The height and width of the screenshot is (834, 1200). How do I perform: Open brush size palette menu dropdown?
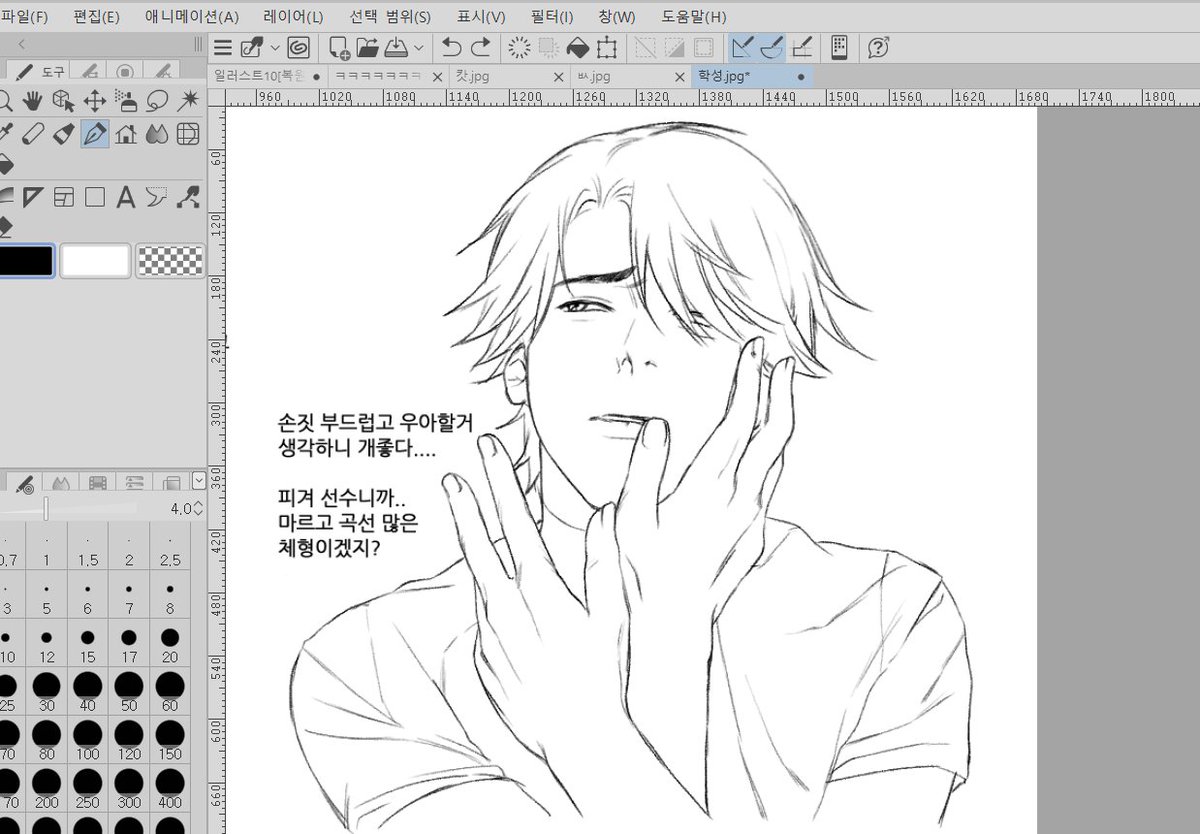tap(198, 482)
